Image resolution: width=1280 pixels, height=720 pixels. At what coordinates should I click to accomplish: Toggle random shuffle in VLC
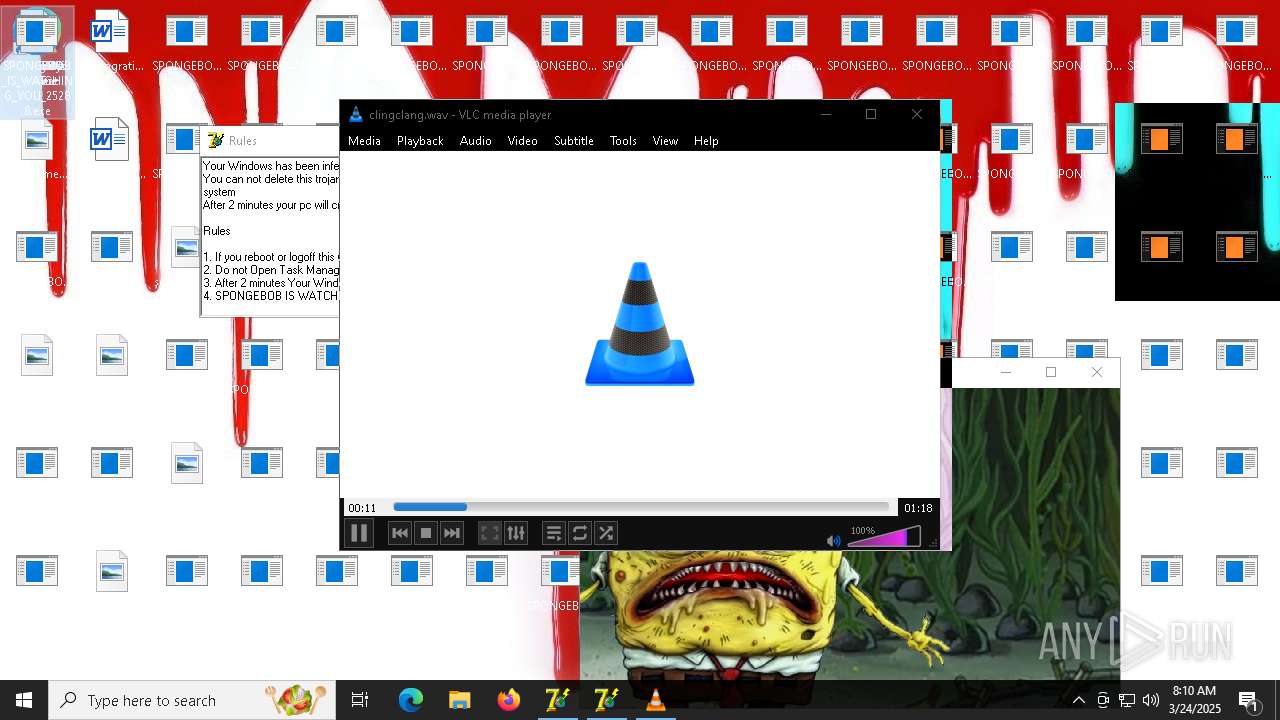click(606, 533)
